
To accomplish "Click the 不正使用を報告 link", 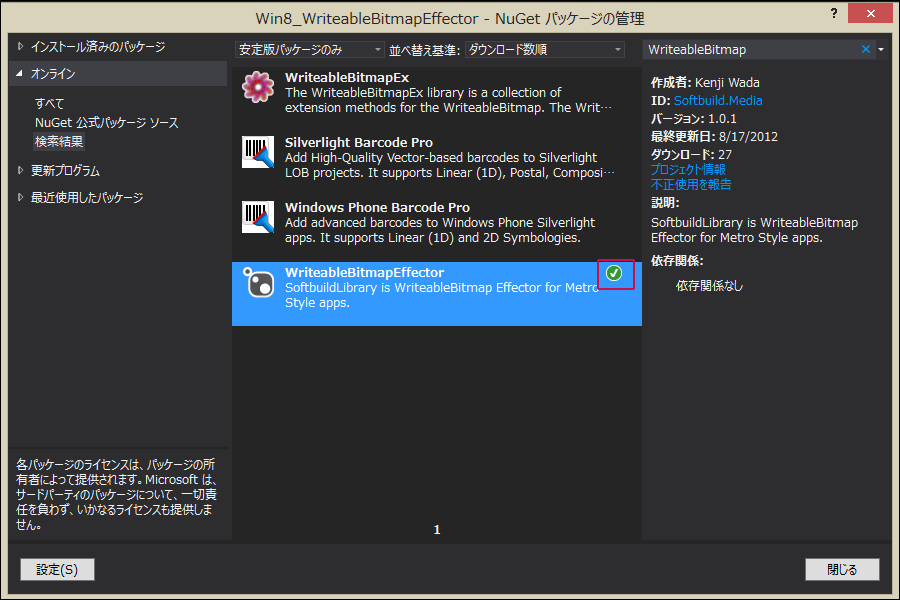I will tap(691, 184).
